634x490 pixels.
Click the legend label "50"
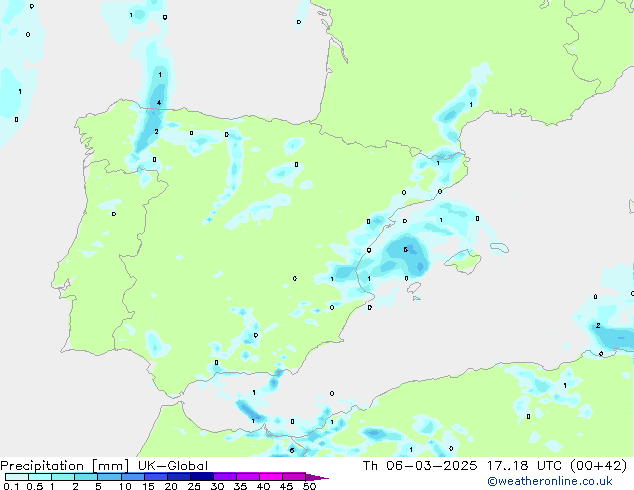tap(309, 486)
